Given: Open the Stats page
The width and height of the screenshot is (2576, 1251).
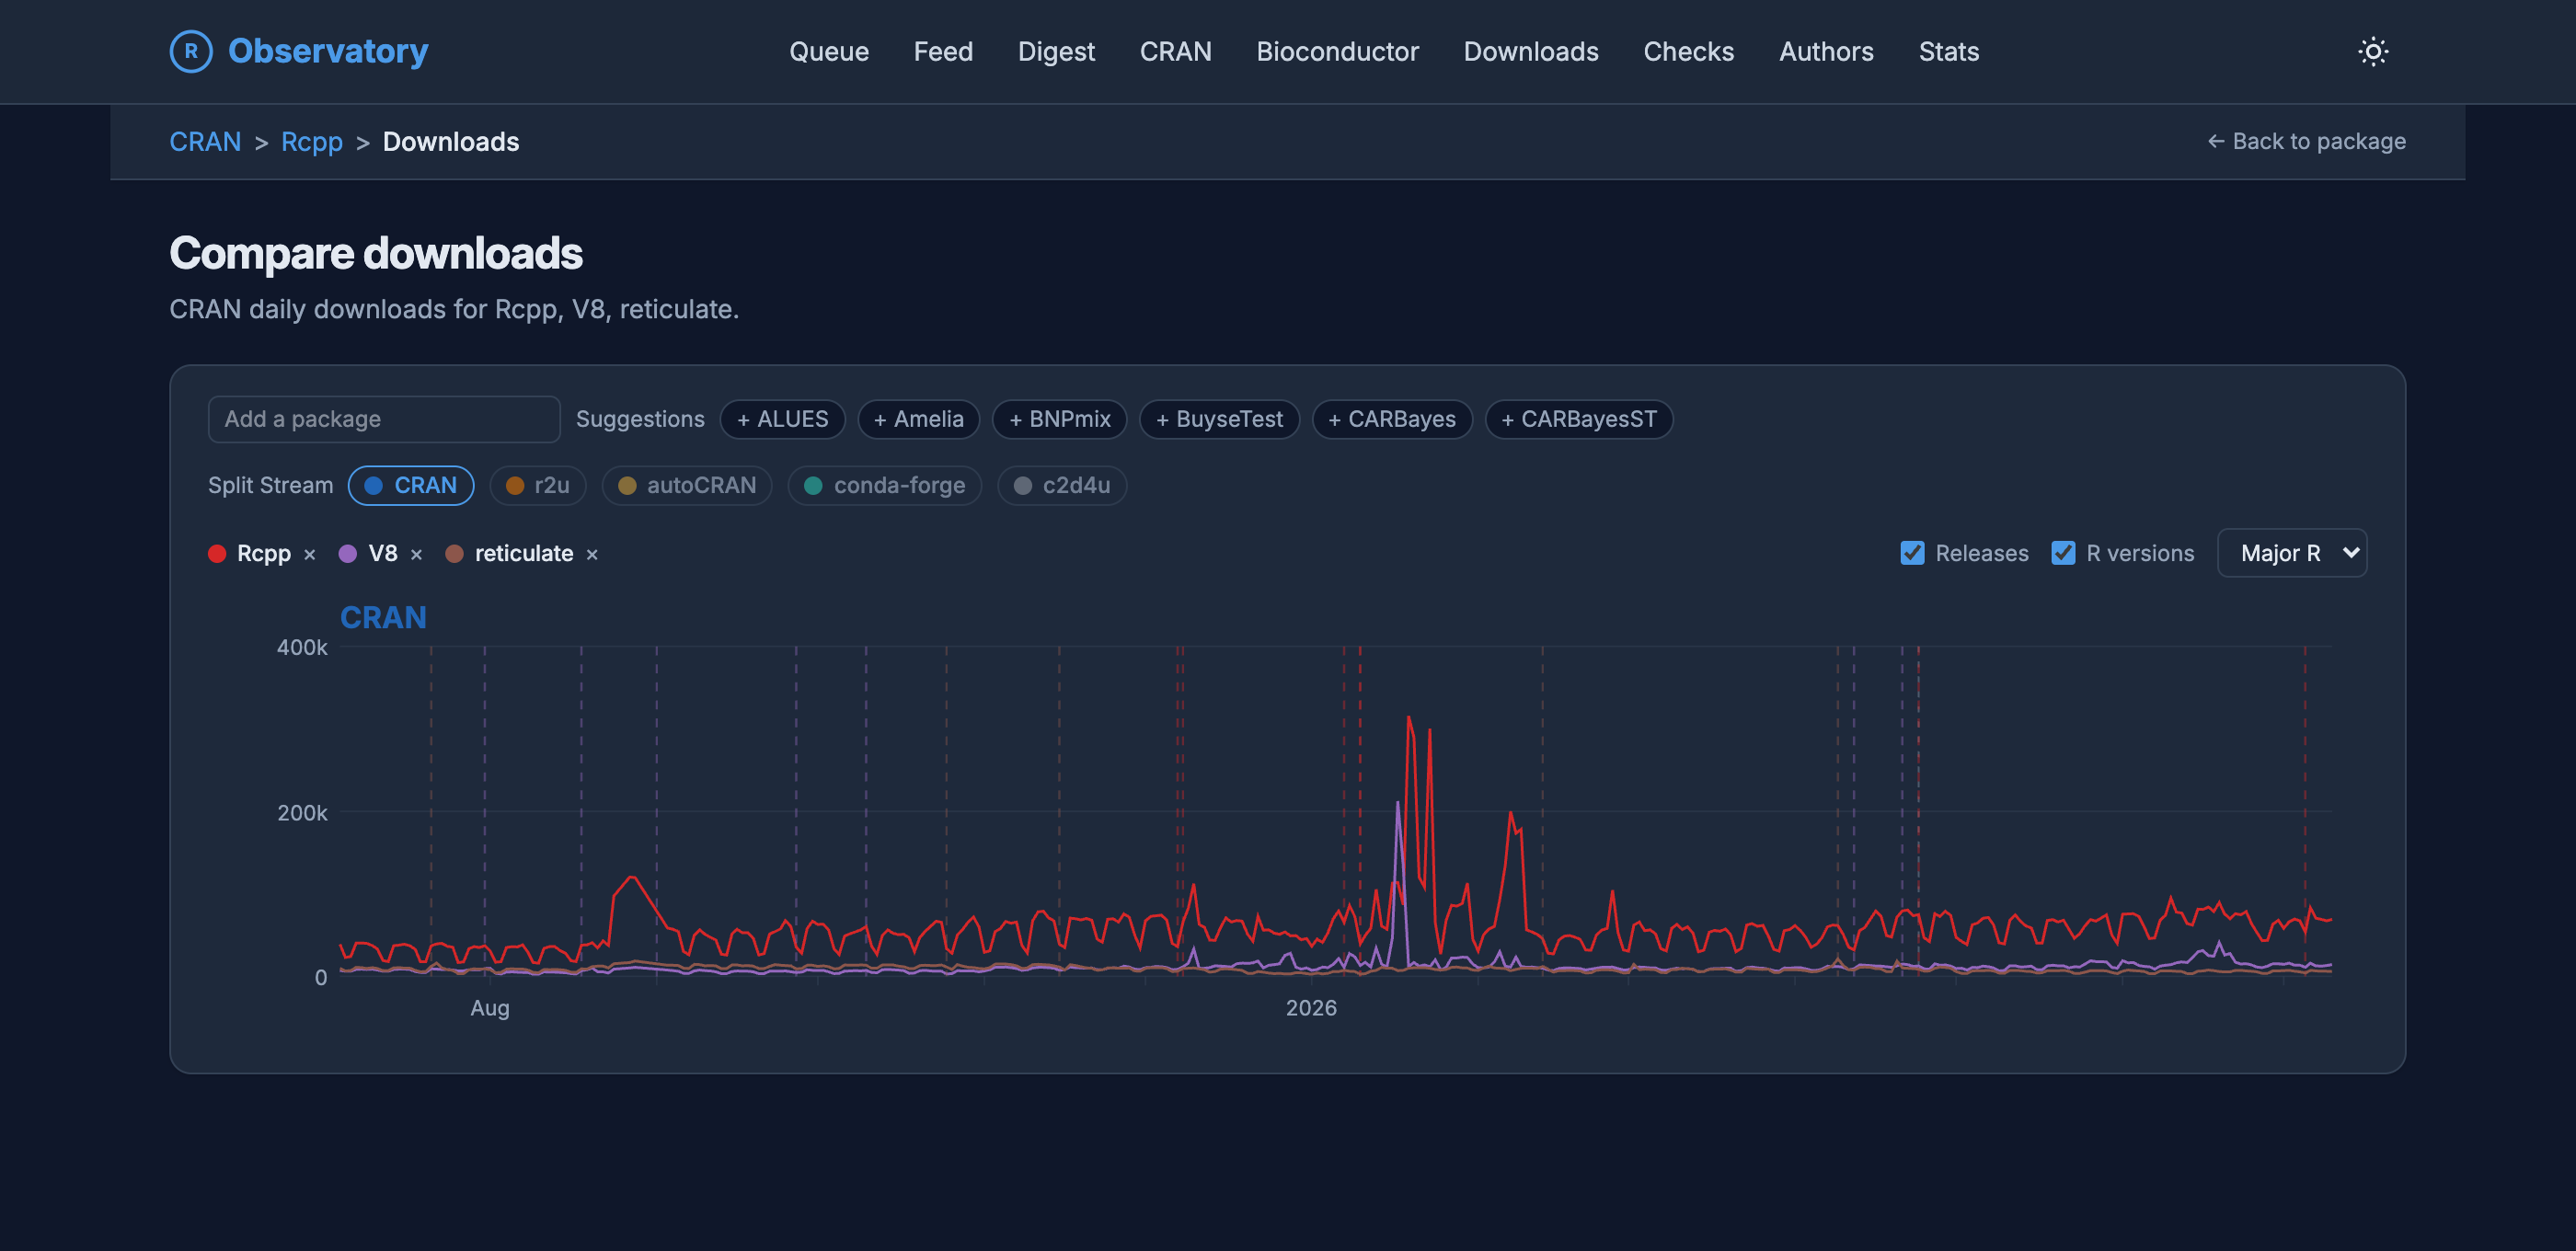Looking at the screenshot, I should point(1948,51).
